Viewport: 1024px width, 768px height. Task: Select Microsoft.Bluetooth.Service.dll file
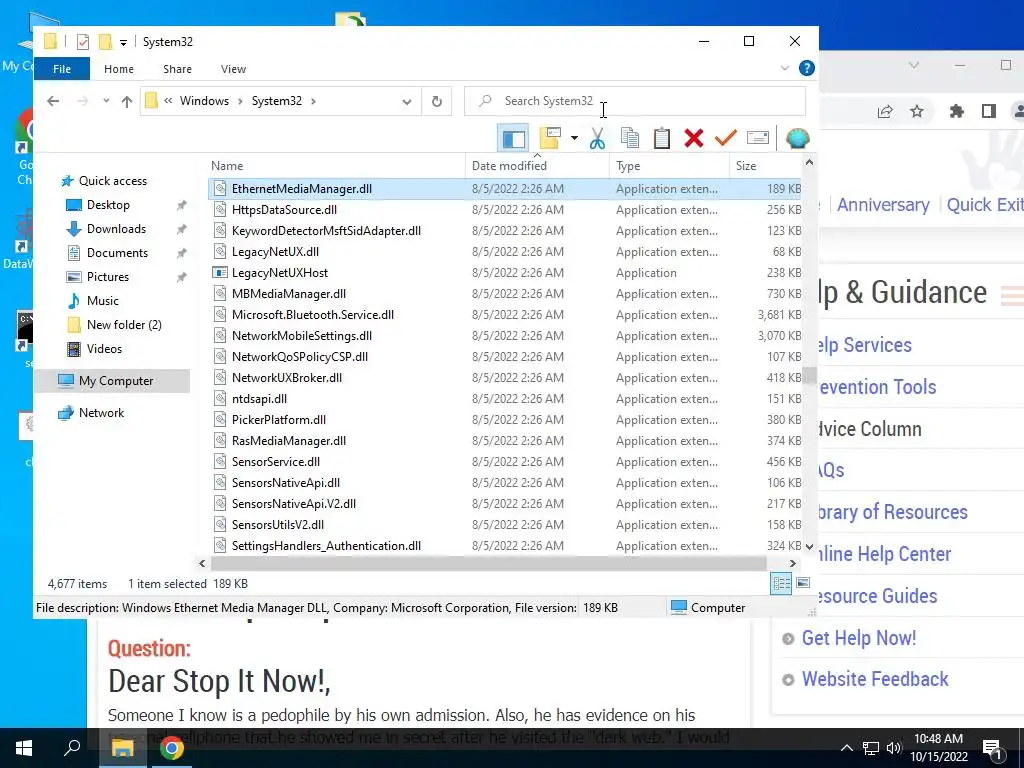505,315
